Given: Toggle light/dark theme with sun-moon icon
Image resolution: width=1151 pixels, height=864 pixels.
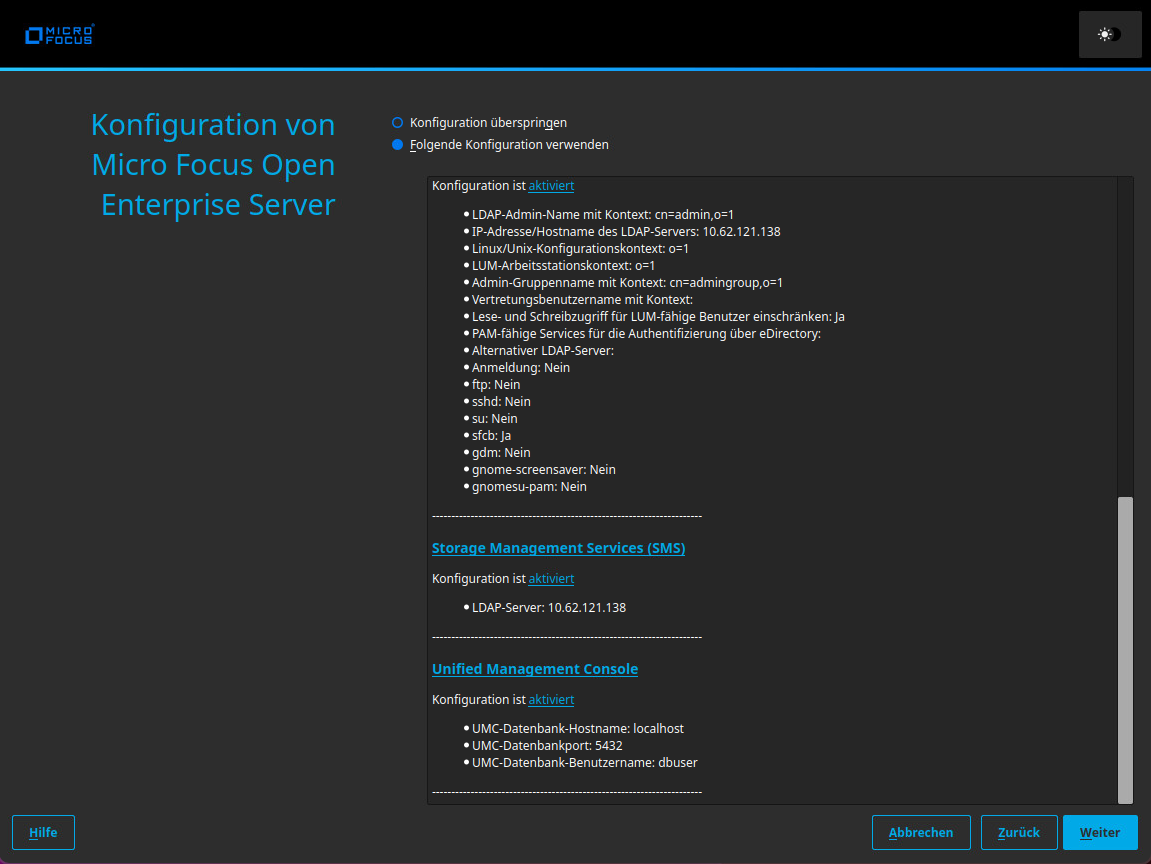Looking at the screenshot, I should [1108, 33].
